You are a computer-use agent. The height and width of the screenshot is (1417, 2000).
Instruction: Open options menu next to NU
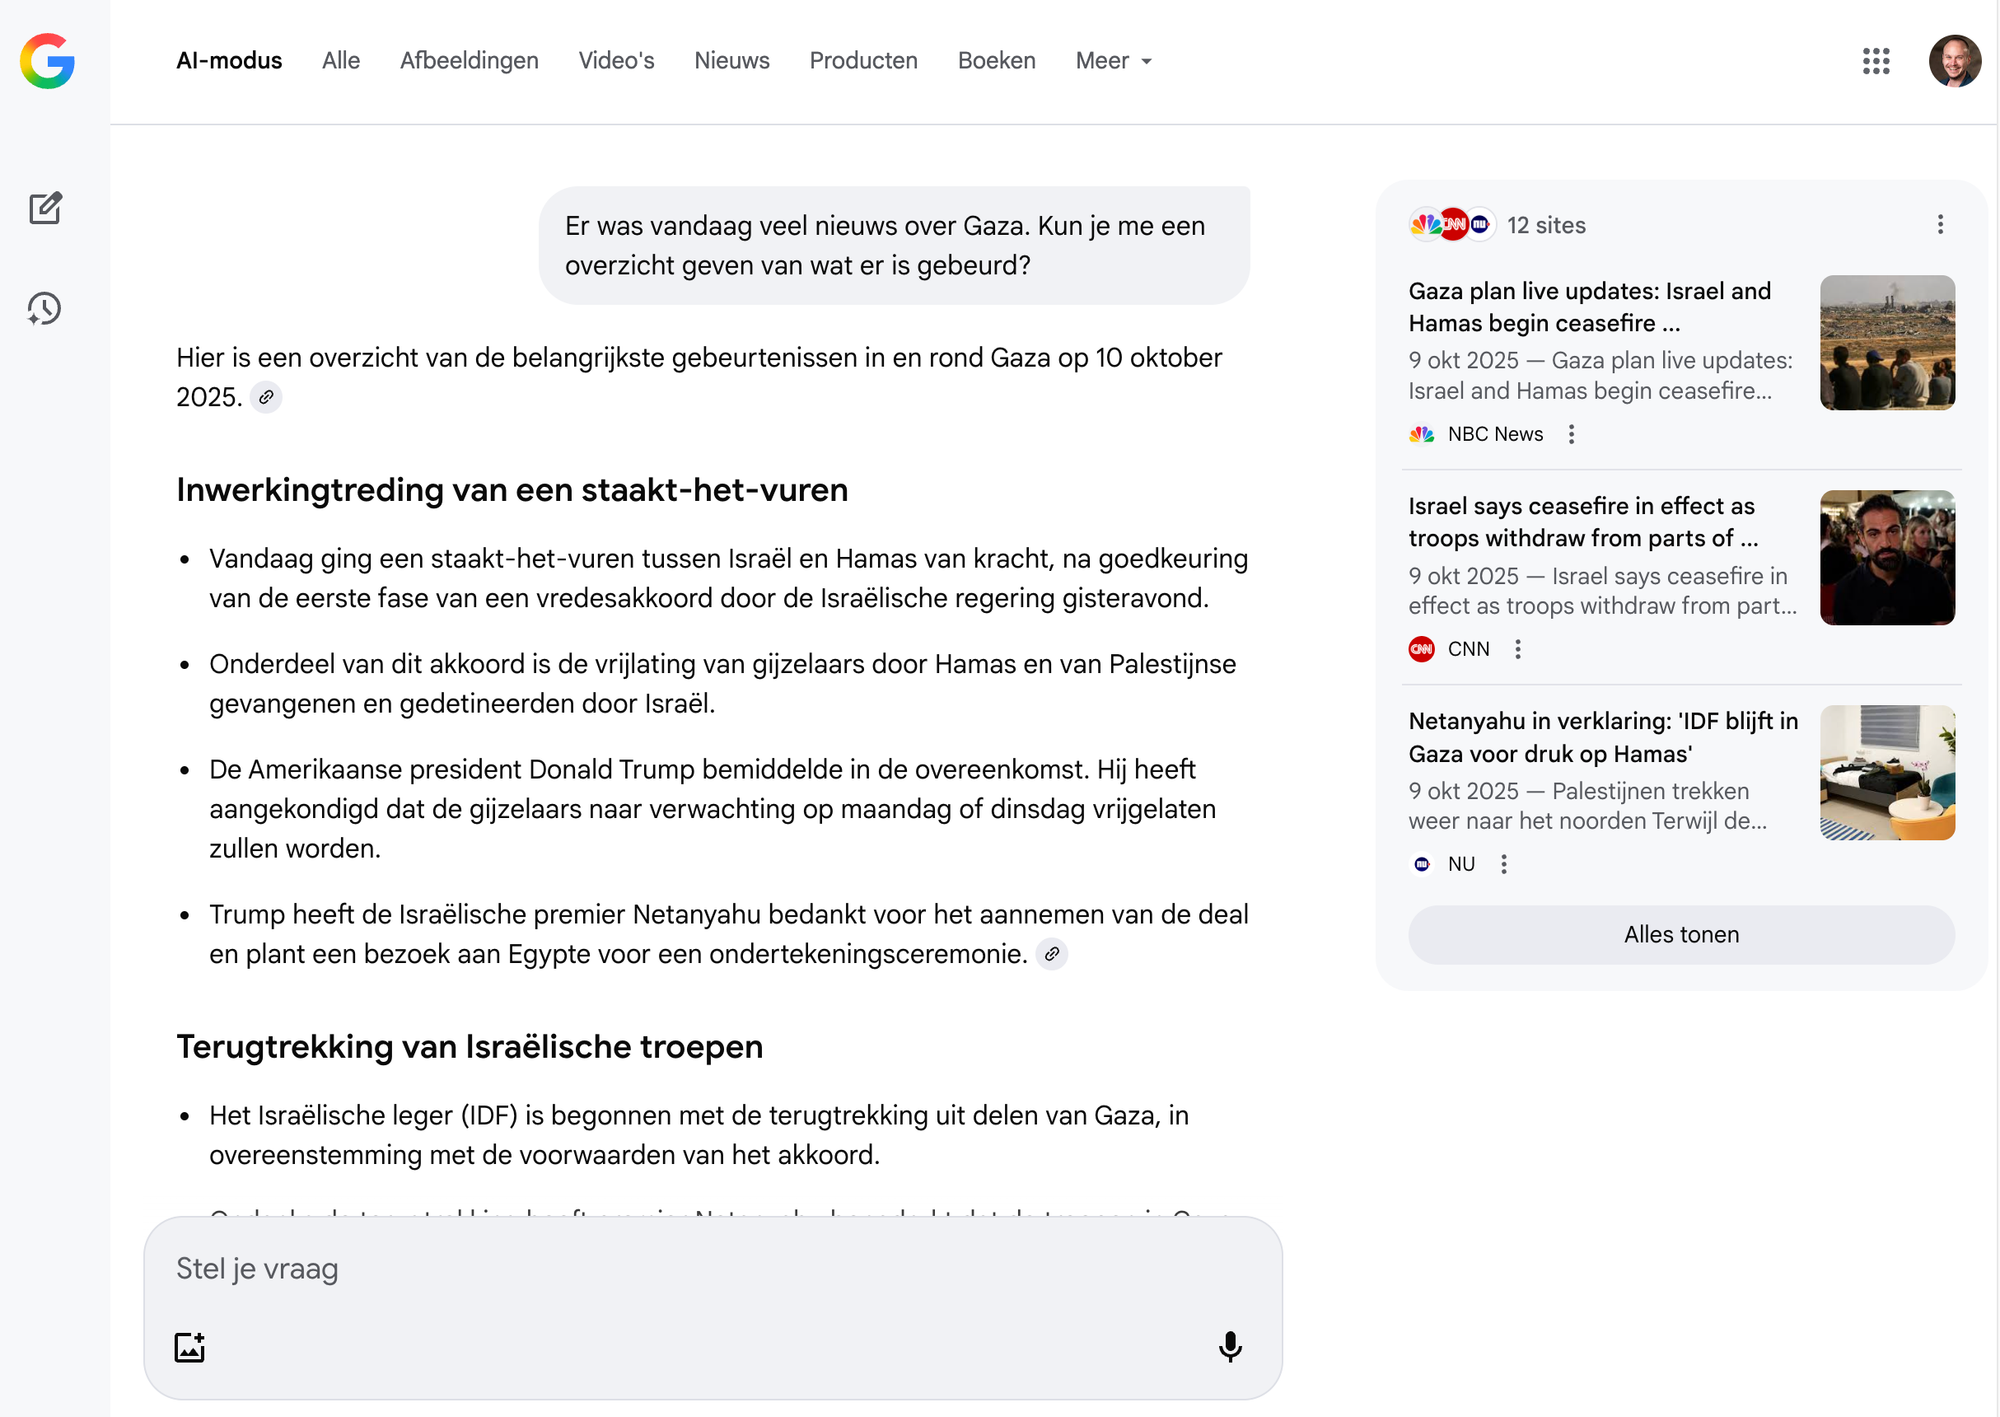1504,864
